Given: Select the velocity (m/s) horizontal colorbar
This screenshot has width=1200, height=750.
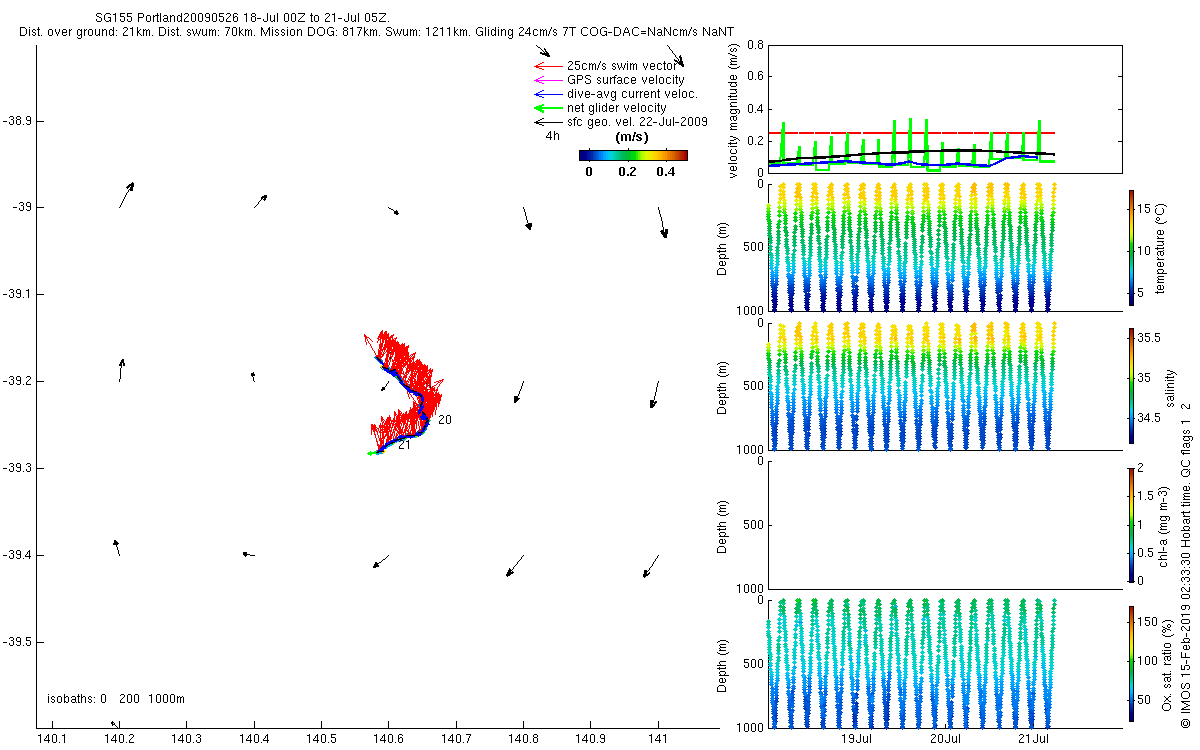Looking at the screenshot, I should tap(633, 155).
